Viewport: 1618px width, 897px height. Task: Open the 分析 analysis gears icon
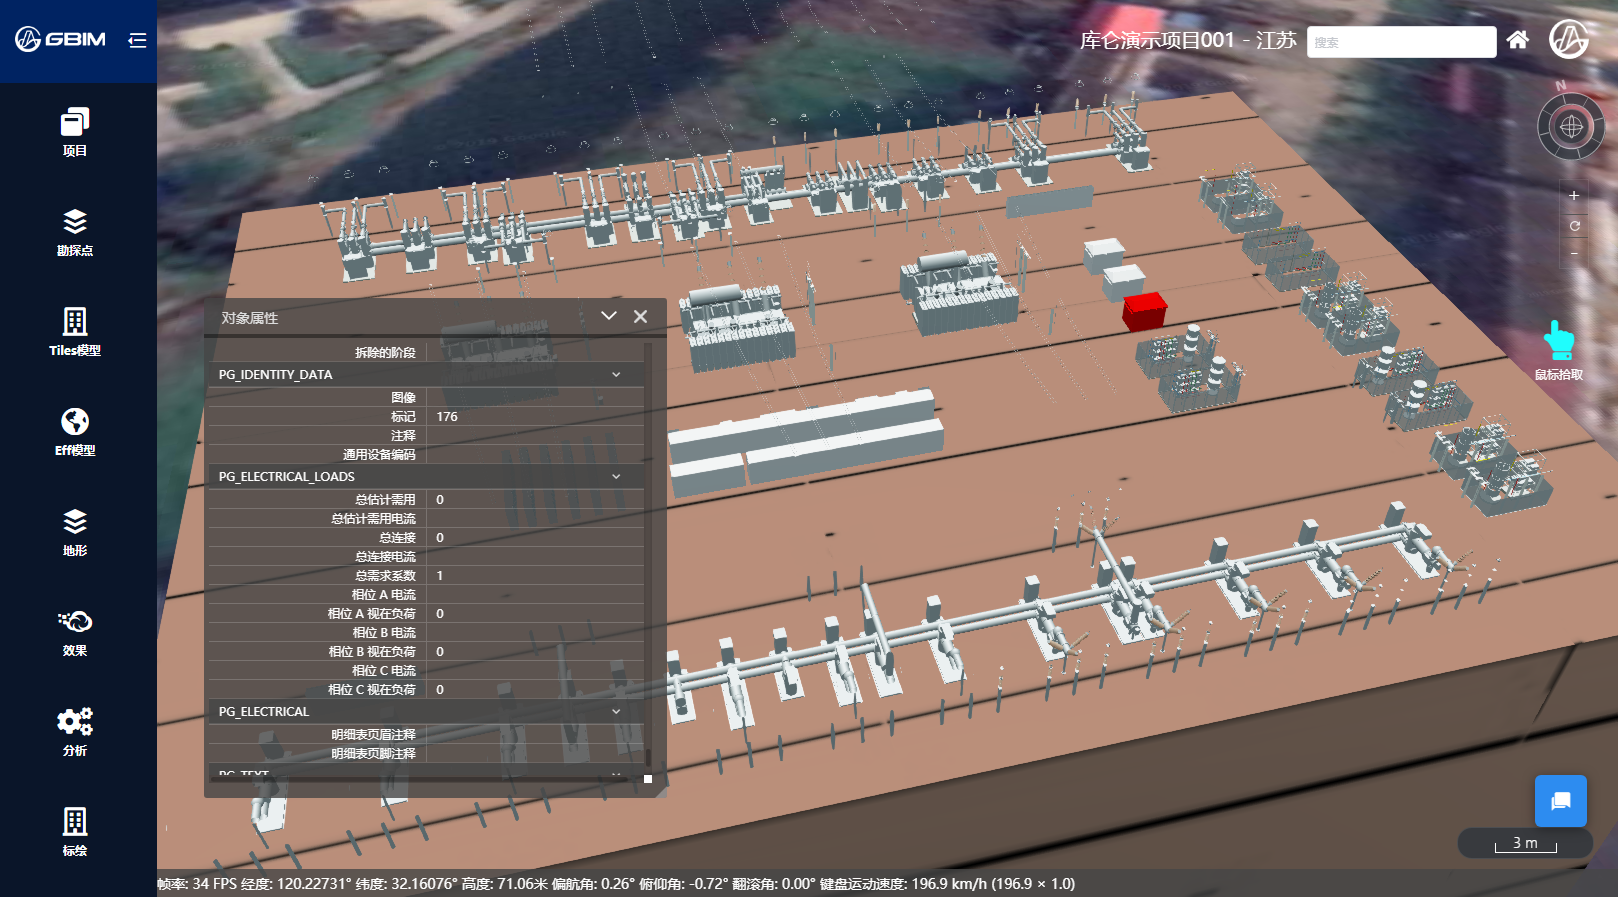click(x=75, y=732)
